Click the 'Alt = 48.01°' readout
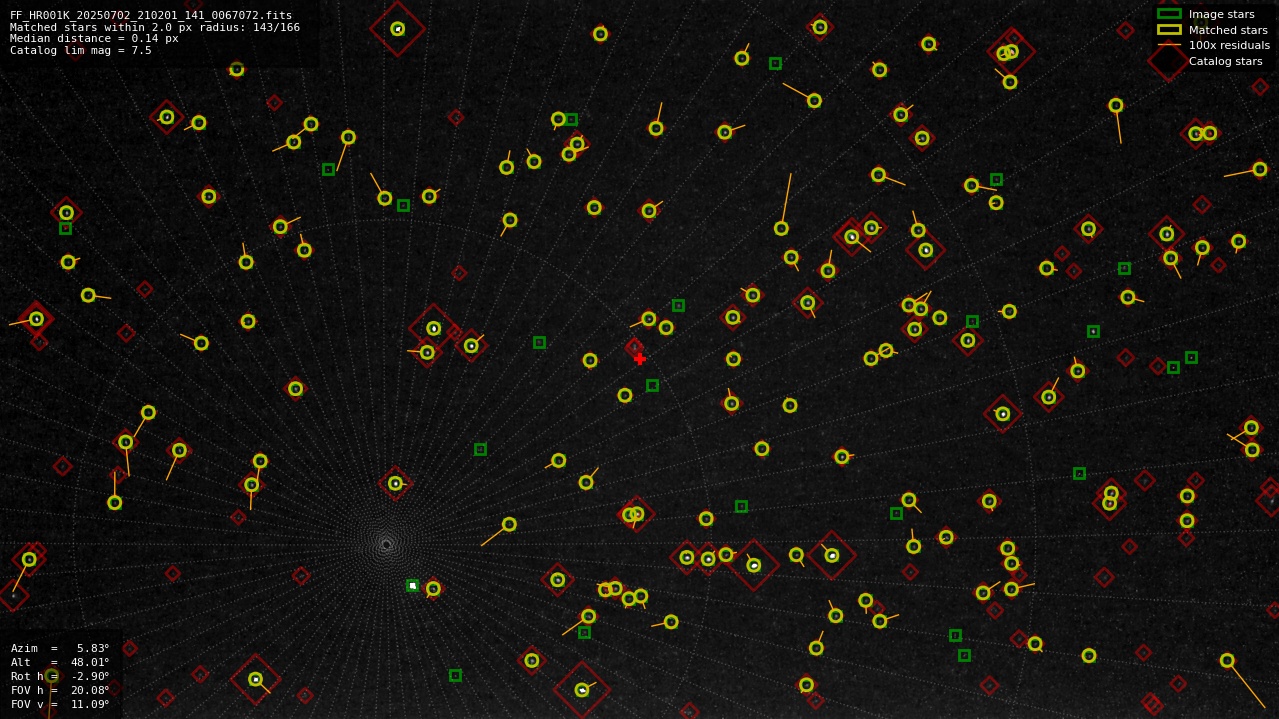The width and height of the screenshot is (1279, 719). tap(60, 662)
